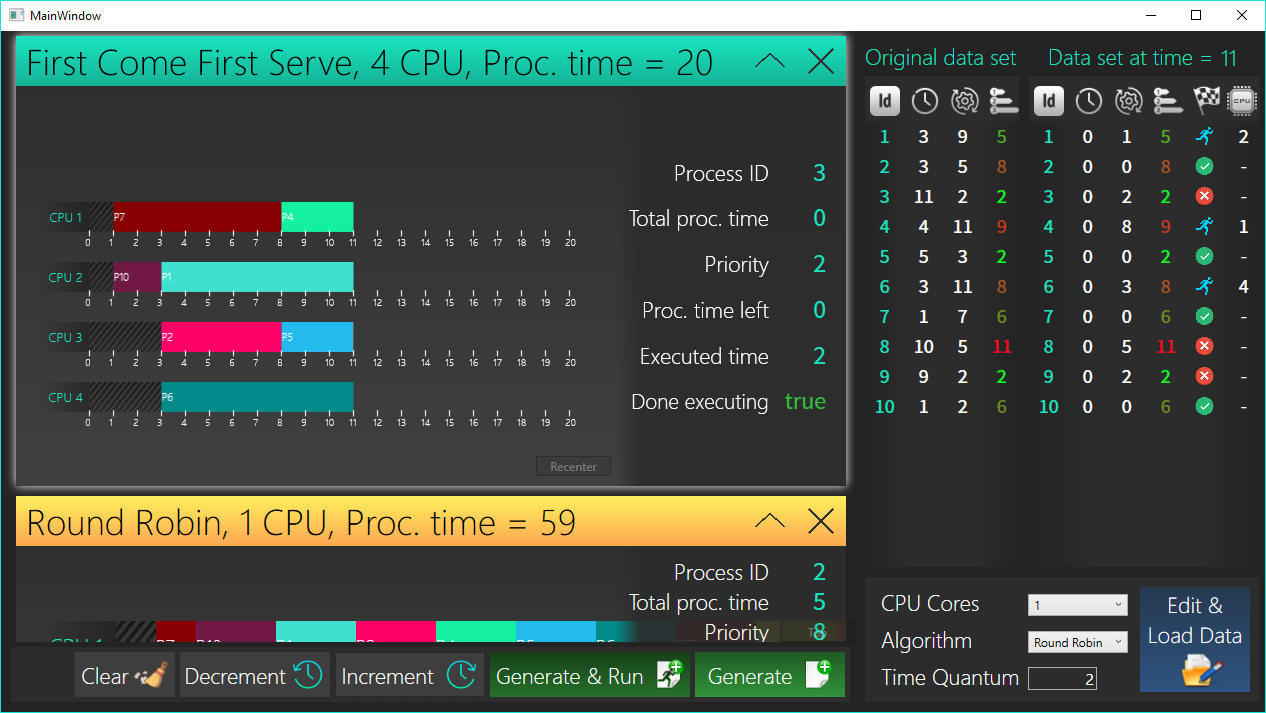
Task: Click the Increment time button
Action: coord(409,676)
